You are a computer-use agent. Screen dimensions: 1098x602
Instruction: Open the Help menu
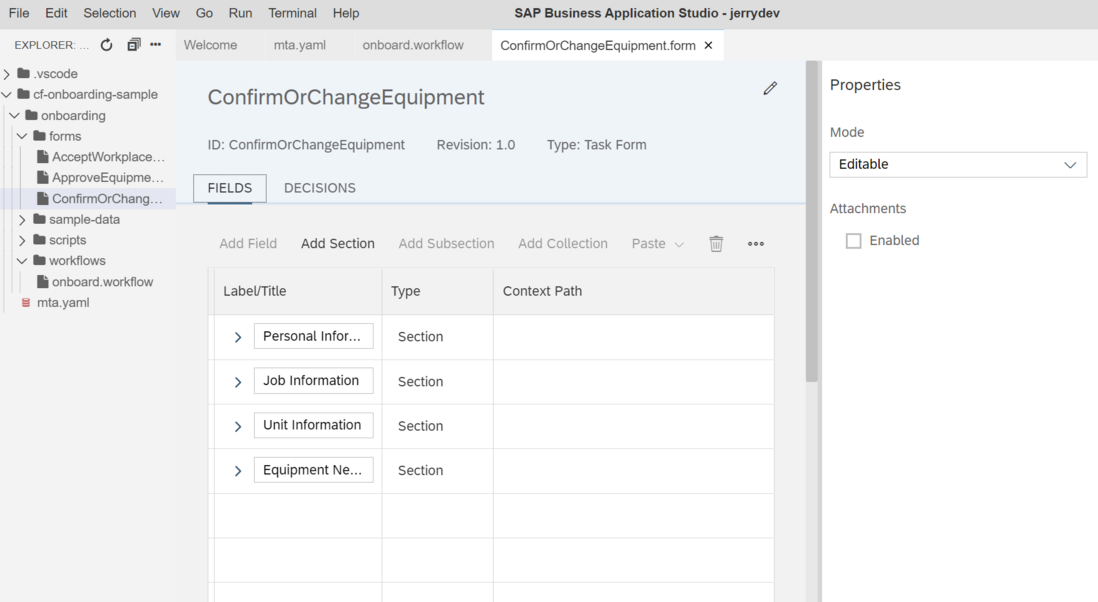[346, 13]
